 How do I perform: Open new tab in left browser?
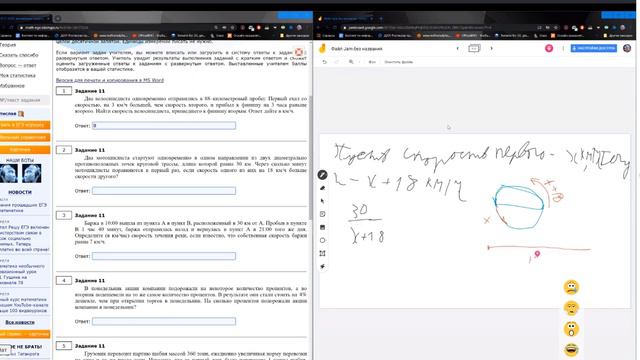point(58,18)
